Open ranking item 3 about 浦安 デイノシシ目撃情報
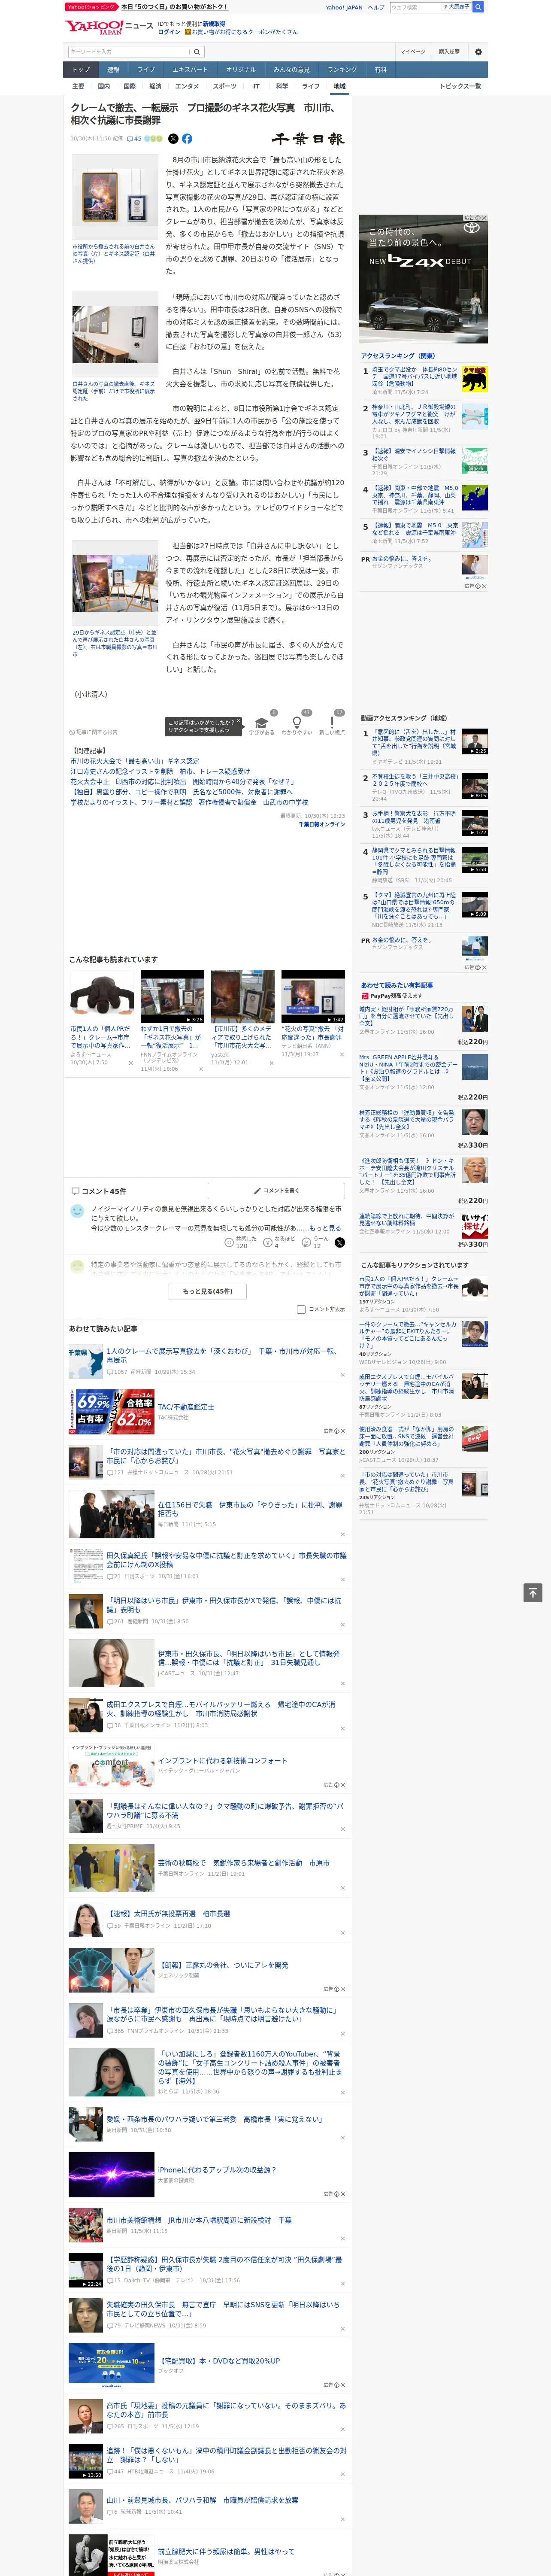The height and width of the screenshot is (2576, 551). click(x=423, y=461)
